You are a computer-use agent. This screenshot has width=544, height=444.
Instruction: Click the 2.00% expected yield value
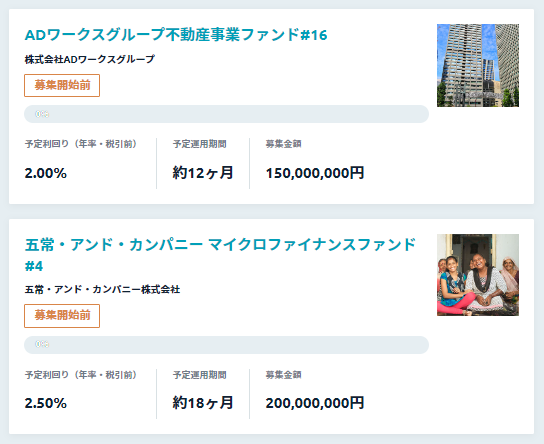pos(45,173)
